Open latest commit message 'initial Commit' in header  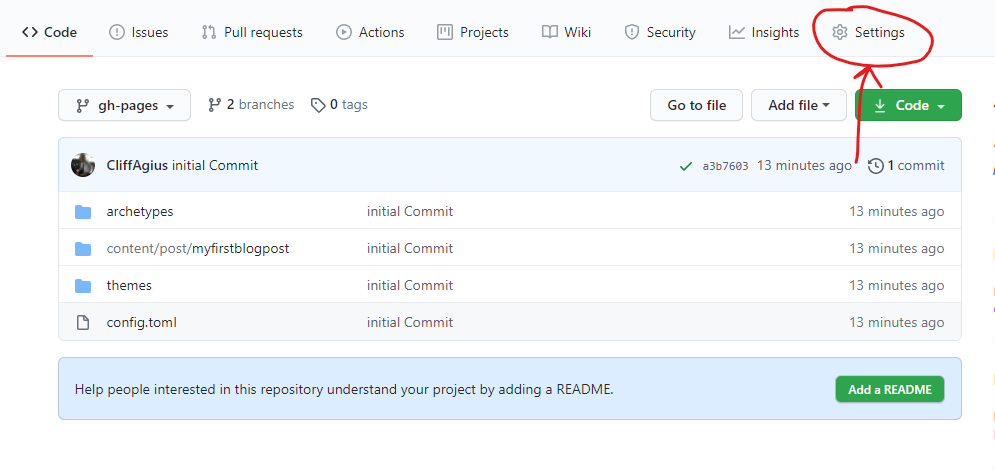[x=215, y=166]
